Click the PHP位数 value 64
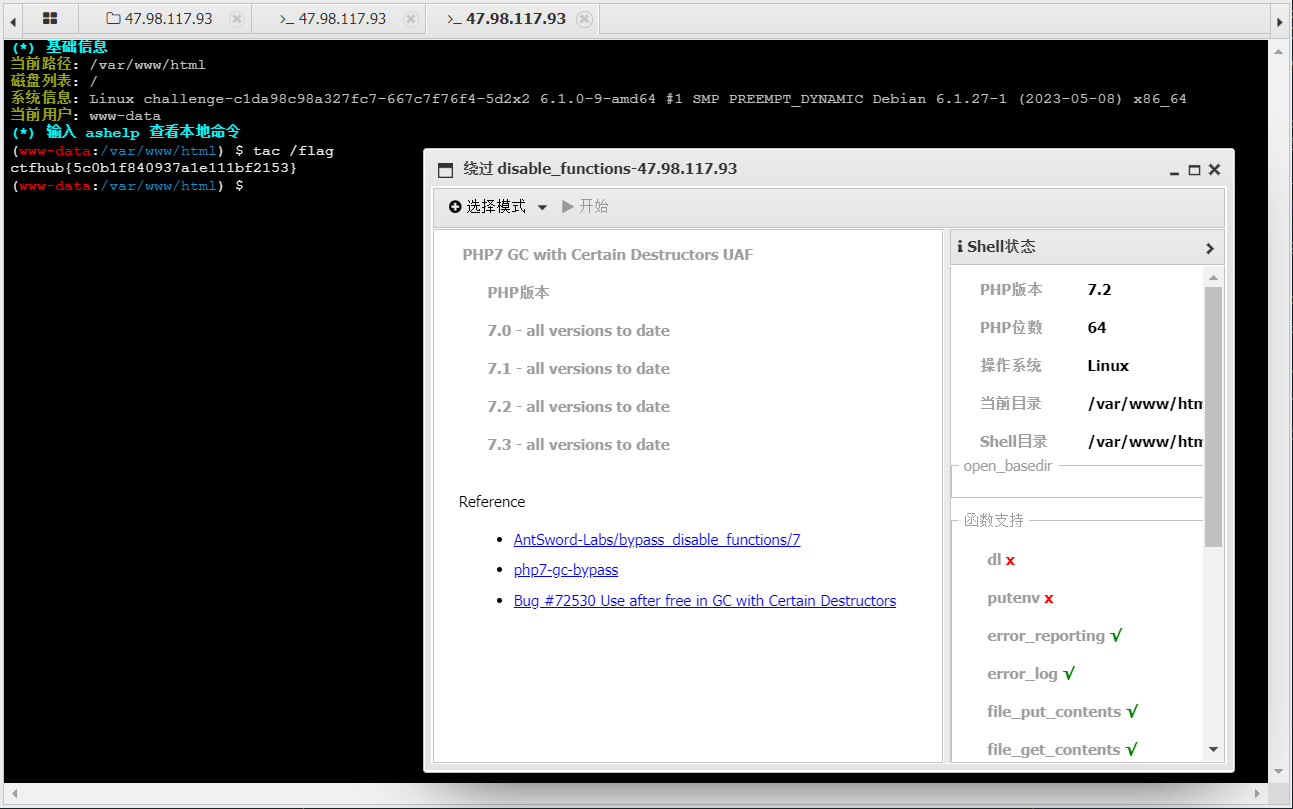 (x=1097, y=328)
